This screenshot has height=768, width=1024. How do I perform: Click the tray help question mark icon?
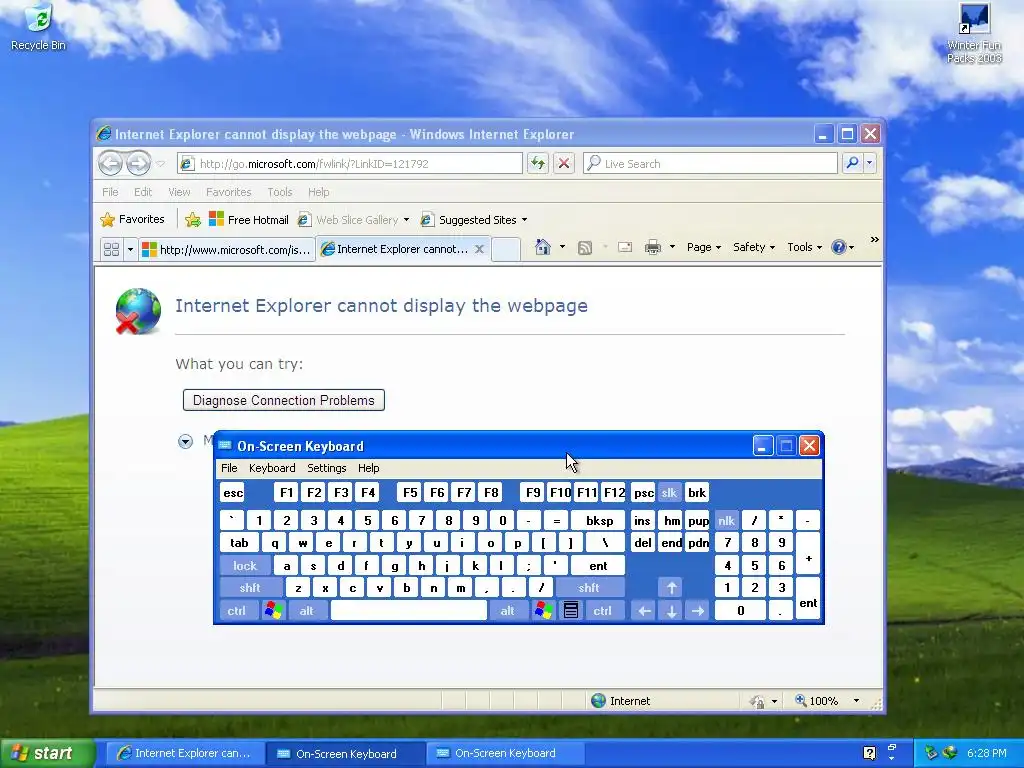(869, 753)
